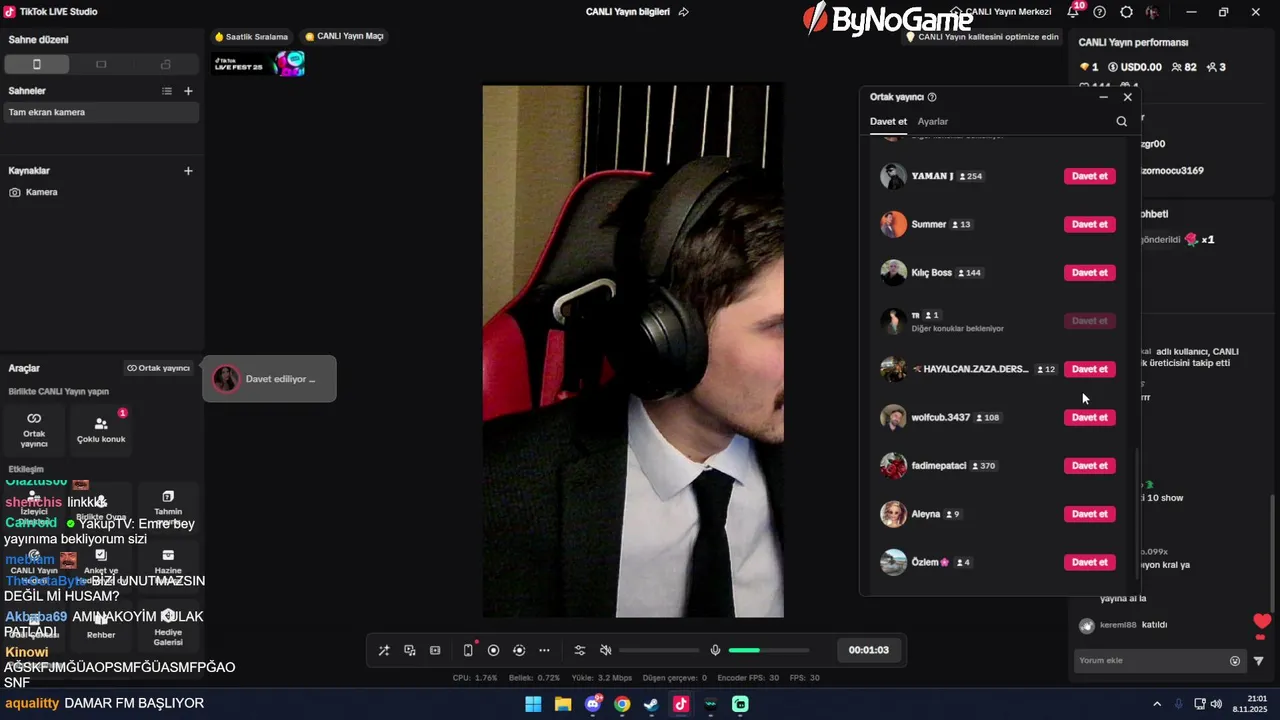Click the add clip frame icon in bottom toolbar
Image resolution: width=1280 pixels, height=720 pixels.
coord(435,650)
